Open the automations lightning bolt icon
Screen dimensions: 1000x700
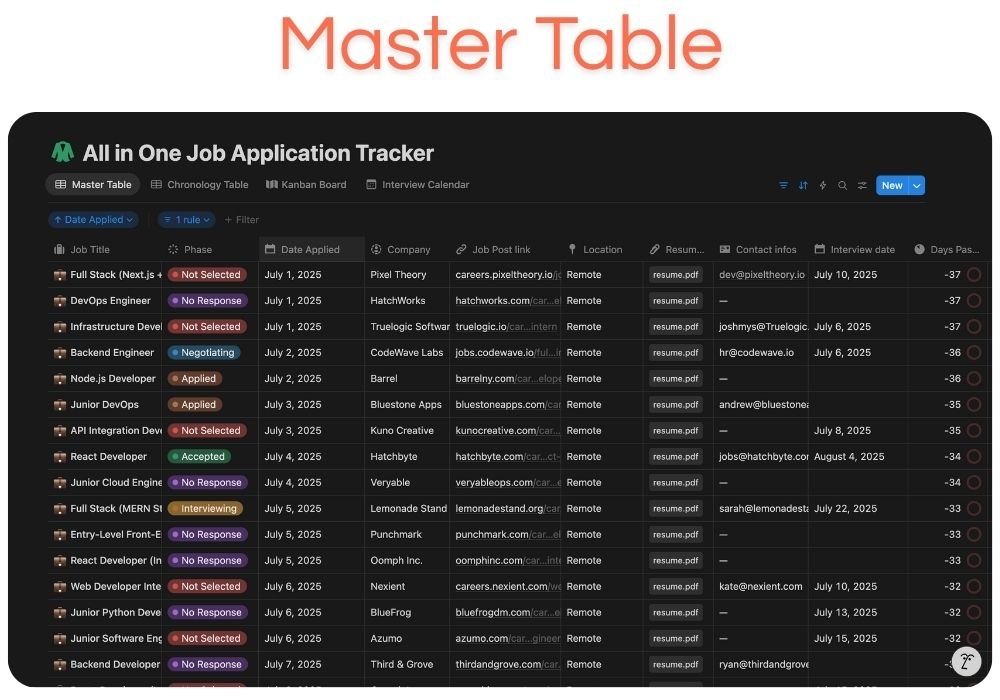[x=823, y=185]
